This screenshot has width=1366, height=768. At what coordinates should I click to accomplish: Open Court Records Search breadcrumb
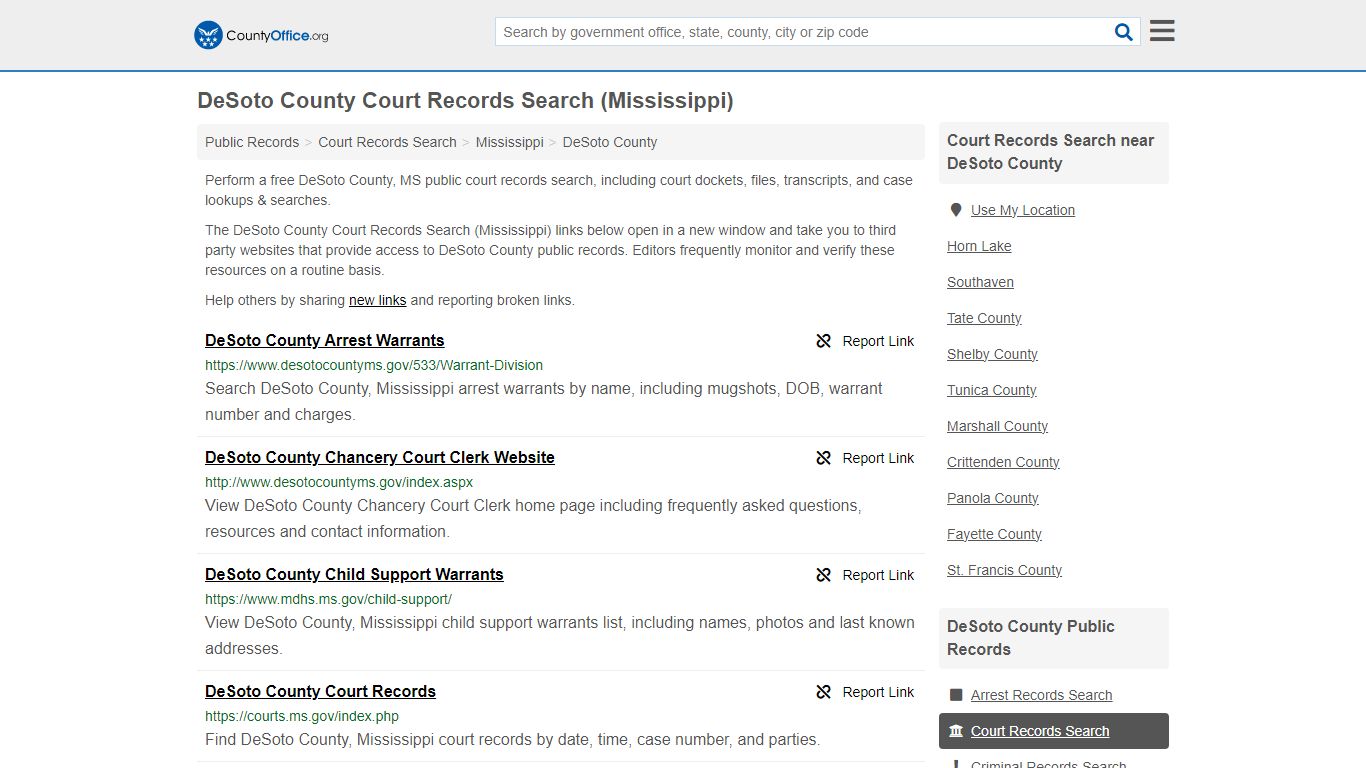tap(387, 142)
